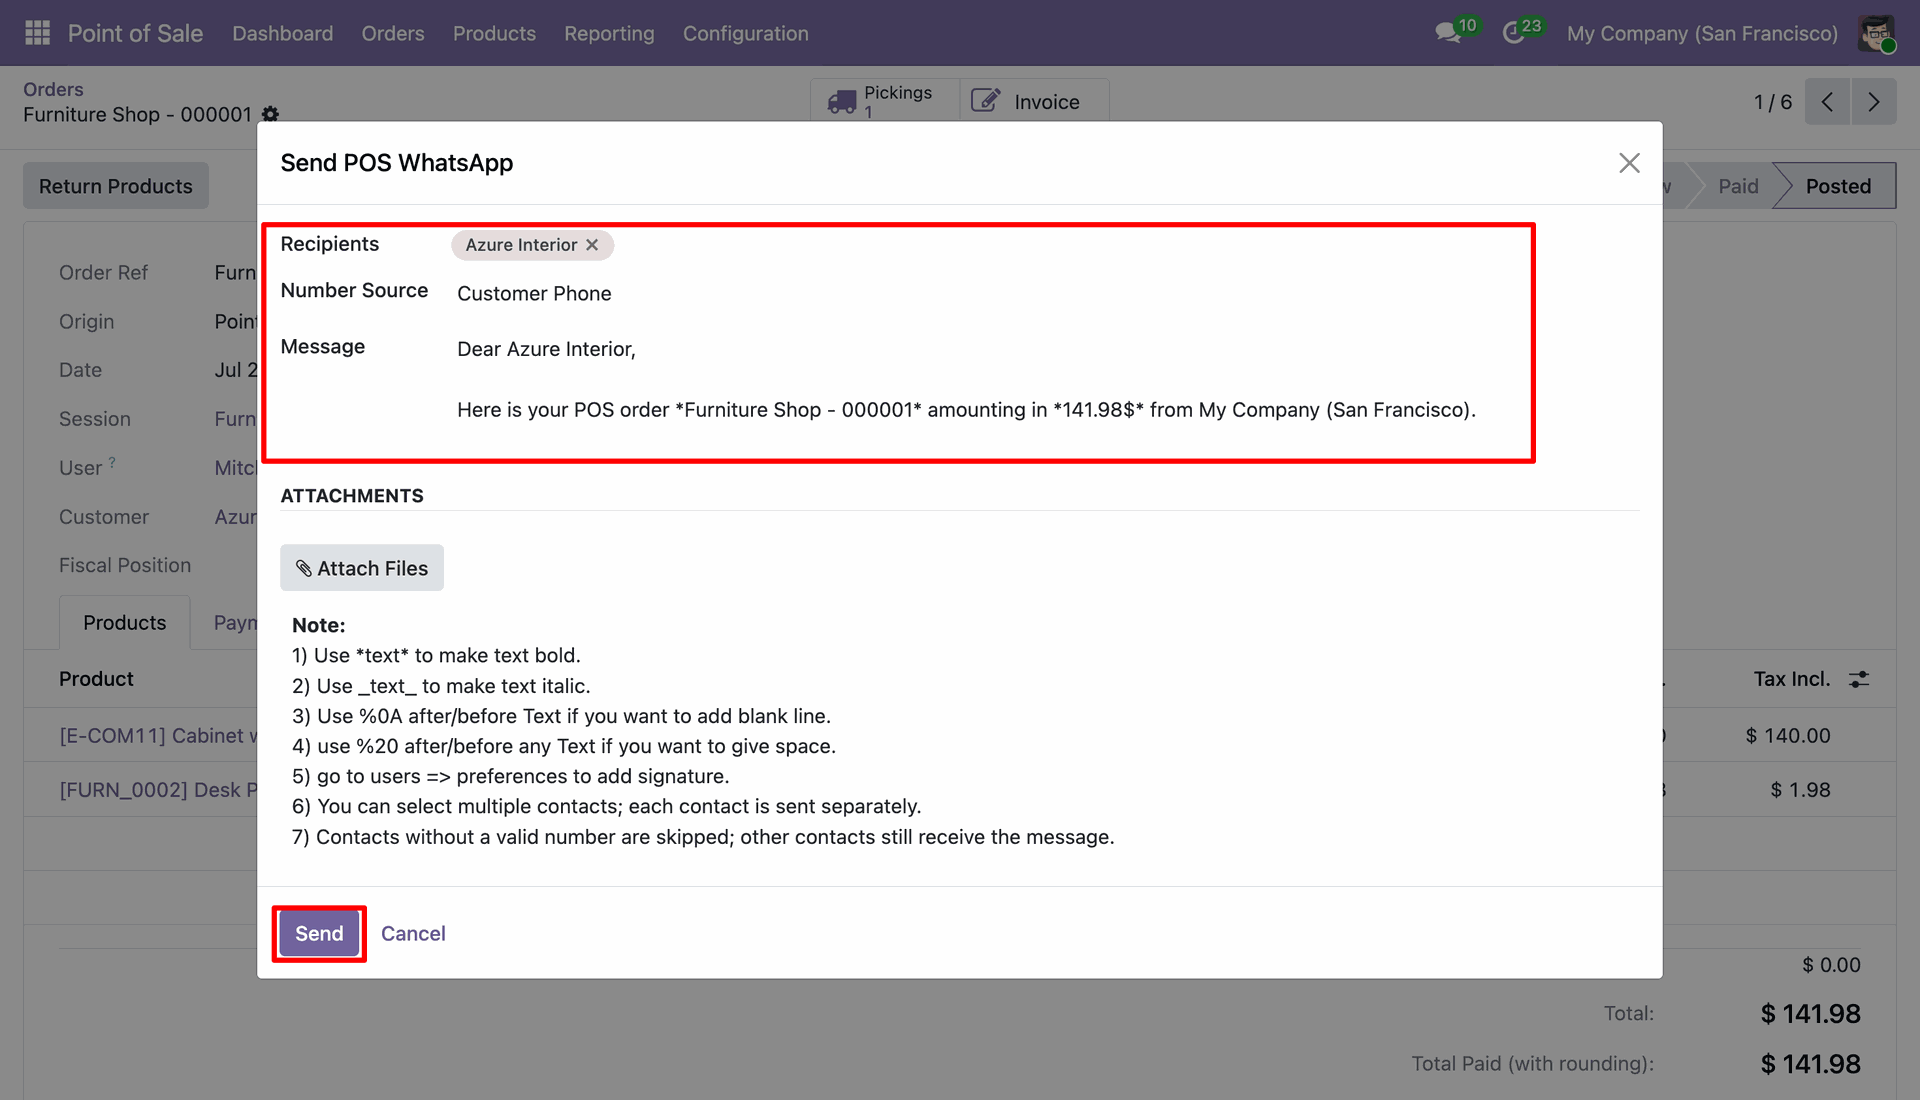This screenshot has width=1920, height=1100.
Task: Cancel the WhatsApp dialog
Action: (x=413, y=934)
